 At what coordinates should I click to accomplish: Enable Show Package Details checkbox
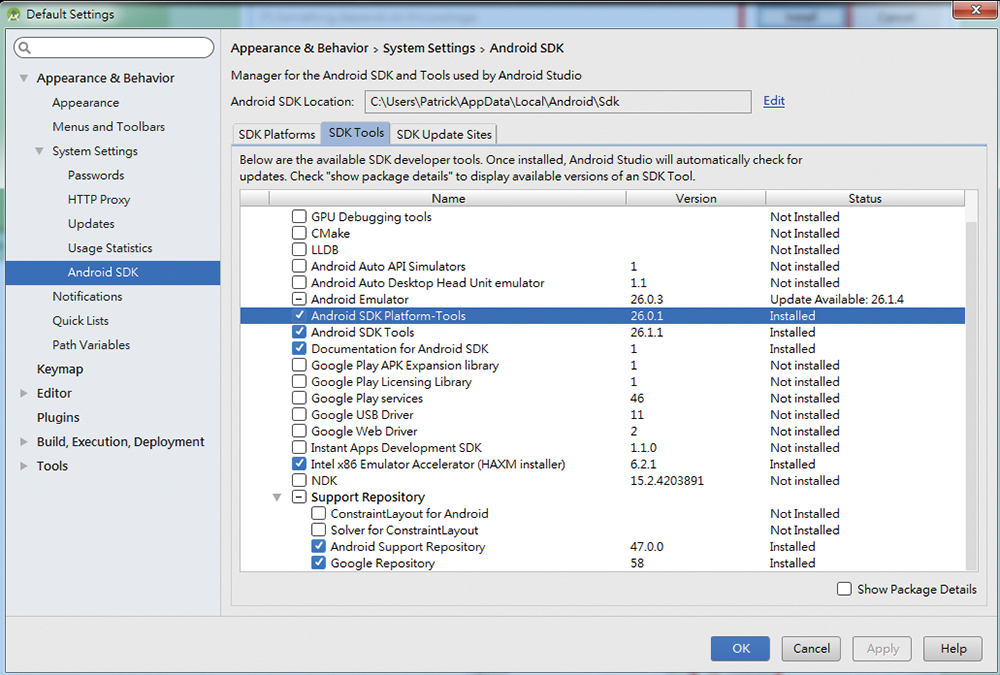(844, 589)
